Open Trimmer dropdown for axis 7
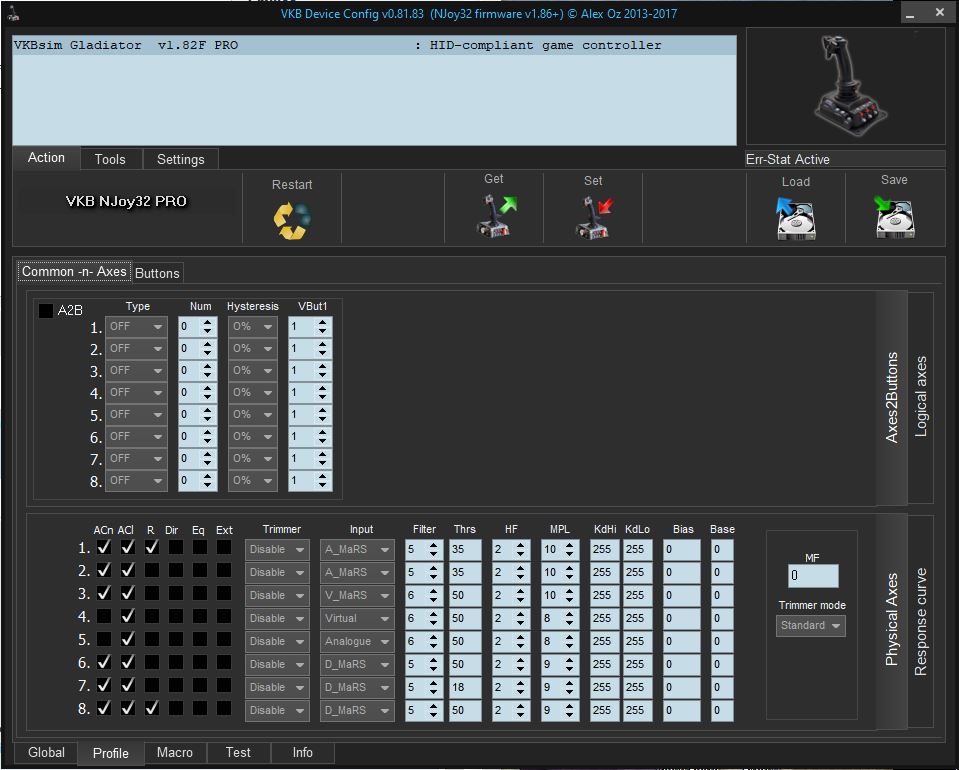Image resolution: width=959 pixels, height=770 pixels. click(x=277, y=687)
